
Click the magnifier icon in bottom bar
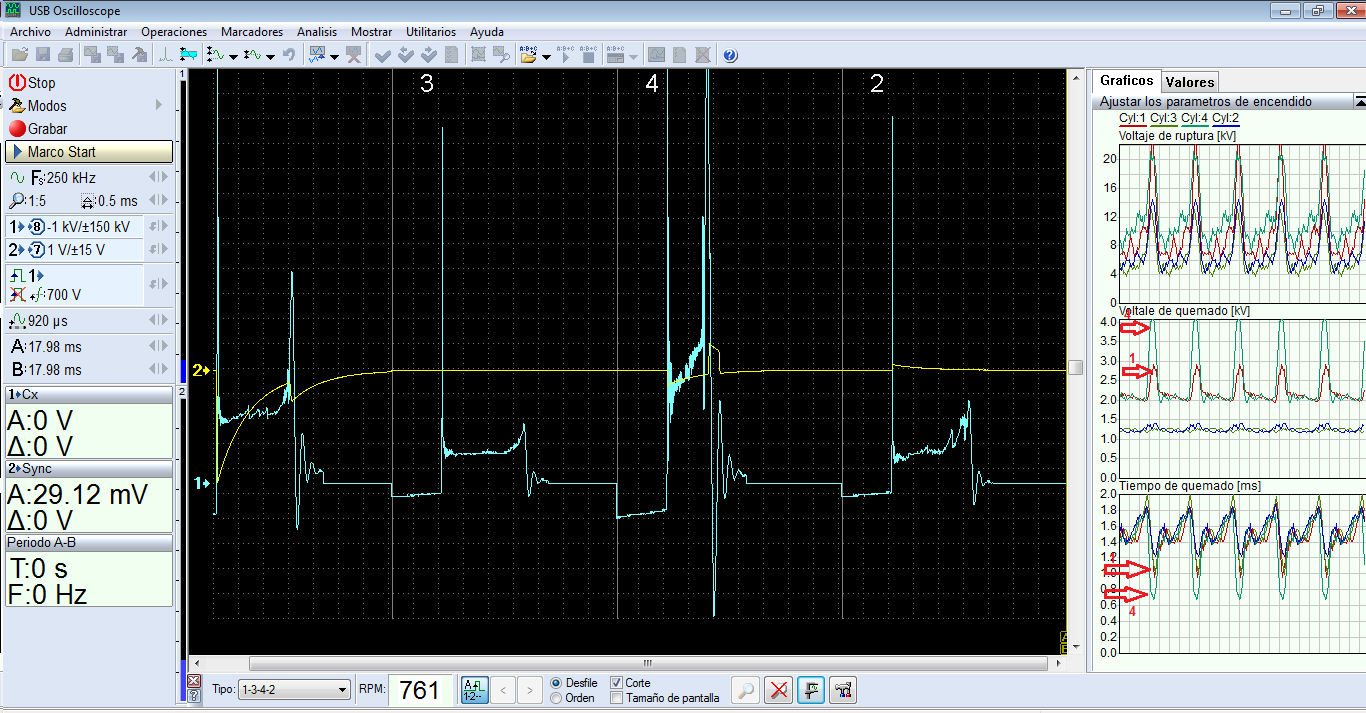(746, 690)
